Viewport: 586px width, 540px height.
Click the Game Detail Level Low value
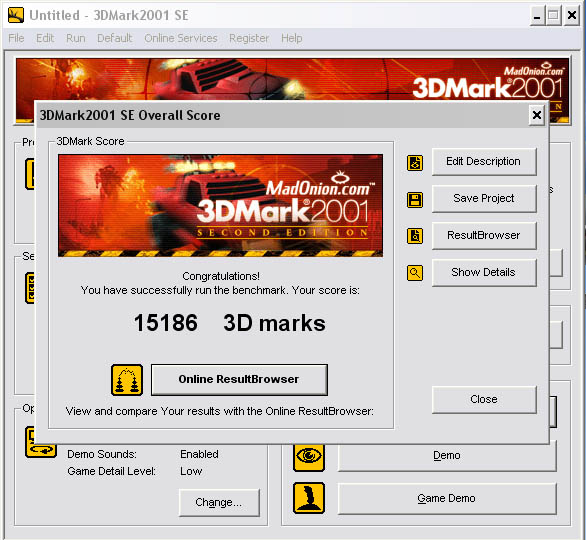tap(191, 471)
